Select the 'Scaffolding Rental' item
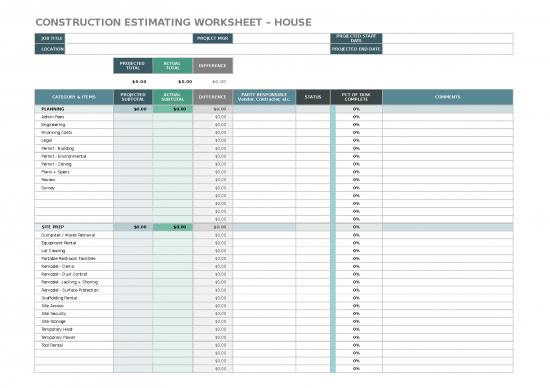 59,298
